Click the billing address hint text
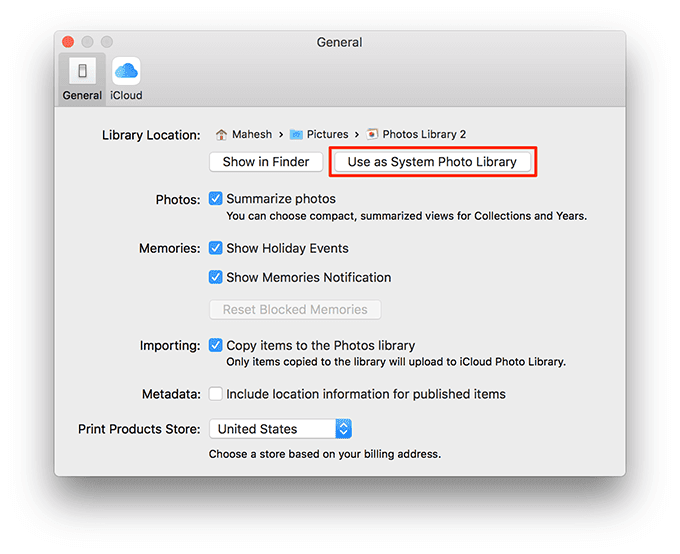 coord(325,454)
